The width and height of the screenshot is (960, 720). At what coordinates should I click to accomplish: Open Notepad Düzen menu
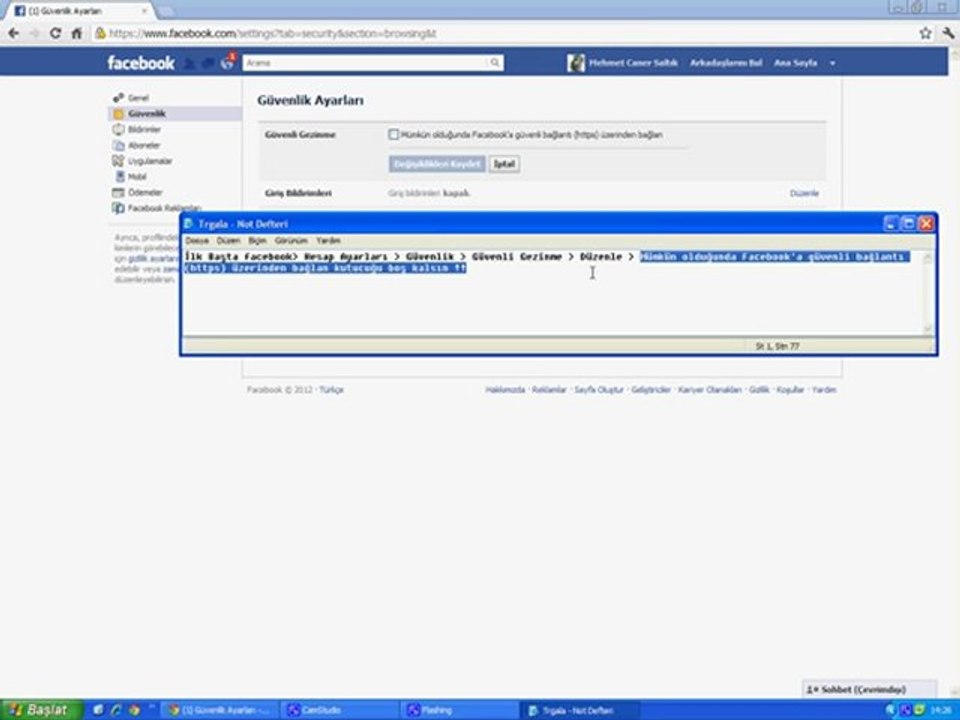point(228,241)
